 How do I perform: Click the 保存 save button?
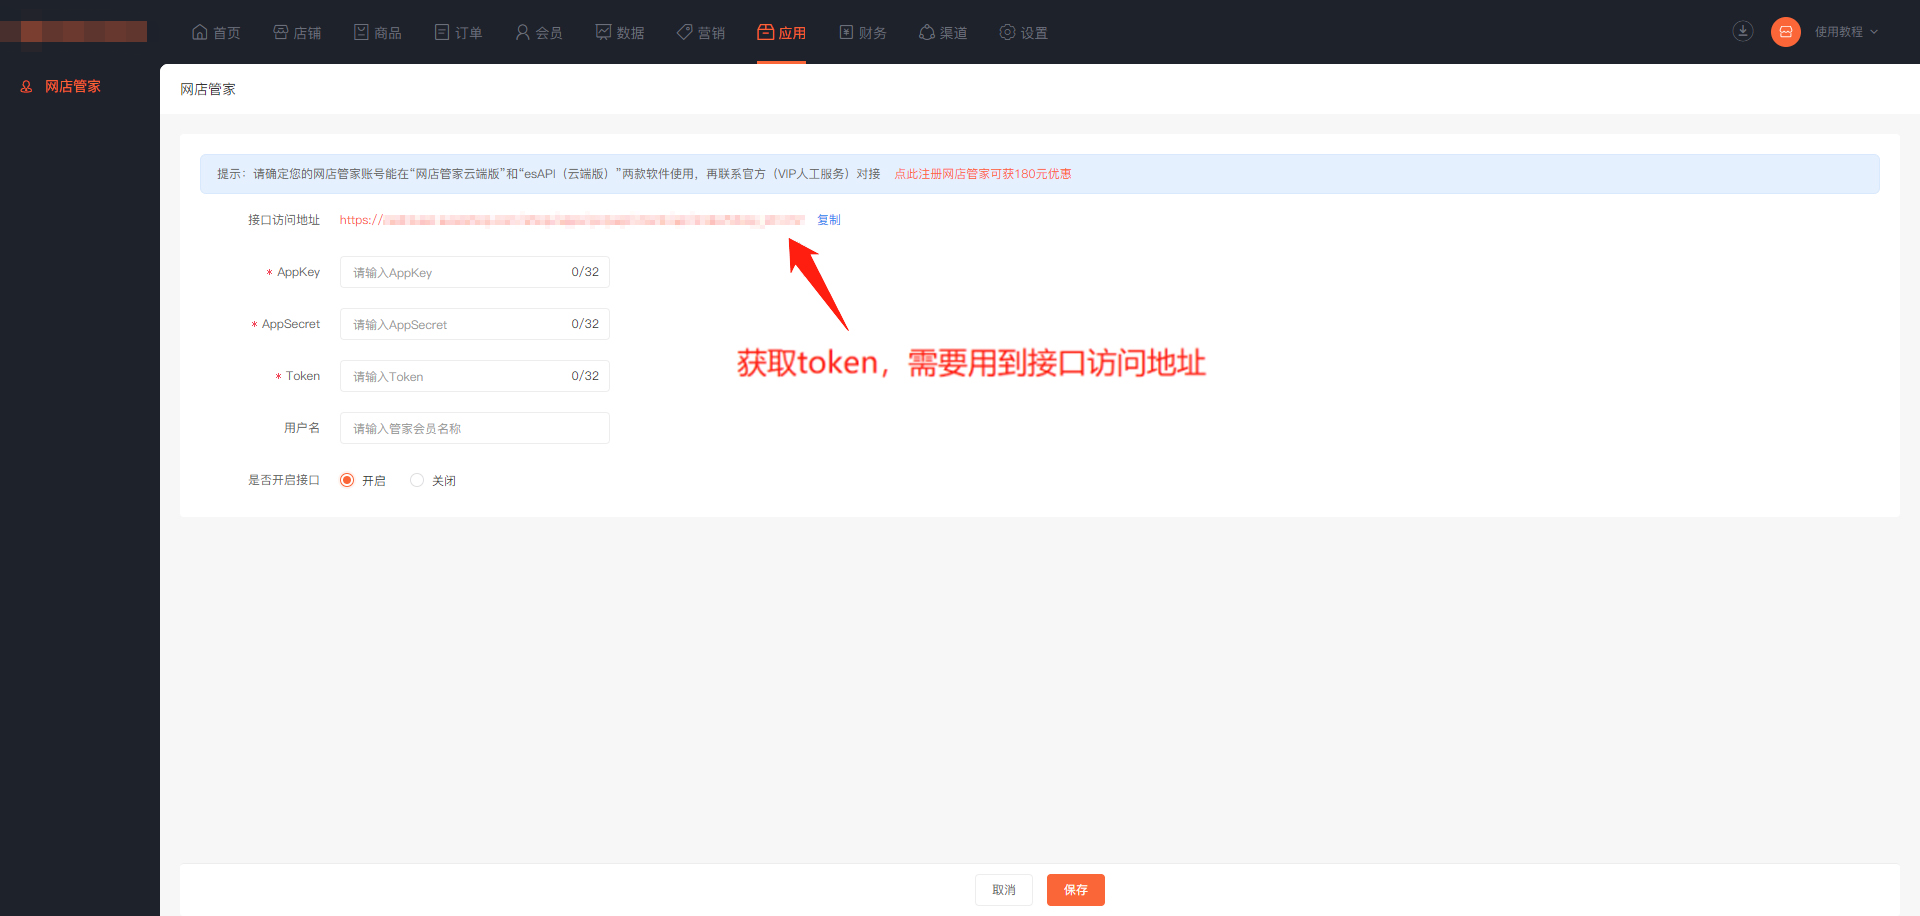tap(1076, 890)
